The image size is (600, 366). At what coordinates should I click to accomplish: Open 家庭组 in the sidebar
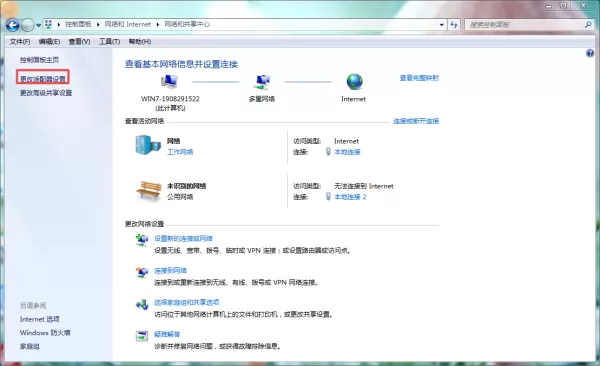click(x=30, y=346)
